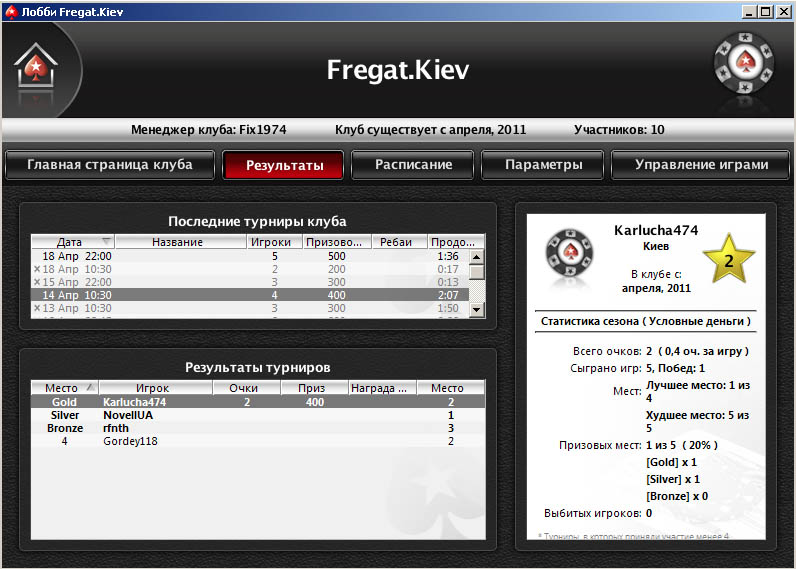
Task: Click the X mark on 18 Апр 10:30 row
Action: pyautogui.click(x=37, y=269)
